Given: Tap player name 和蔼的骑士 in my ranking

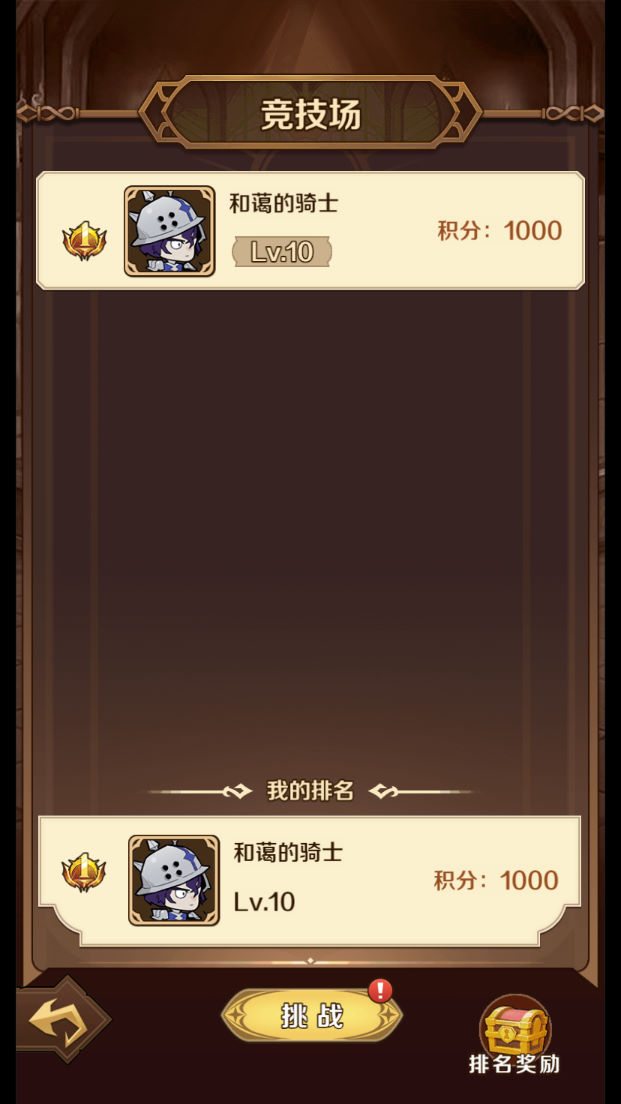Looking at the screenshot, I should [288, 853].
